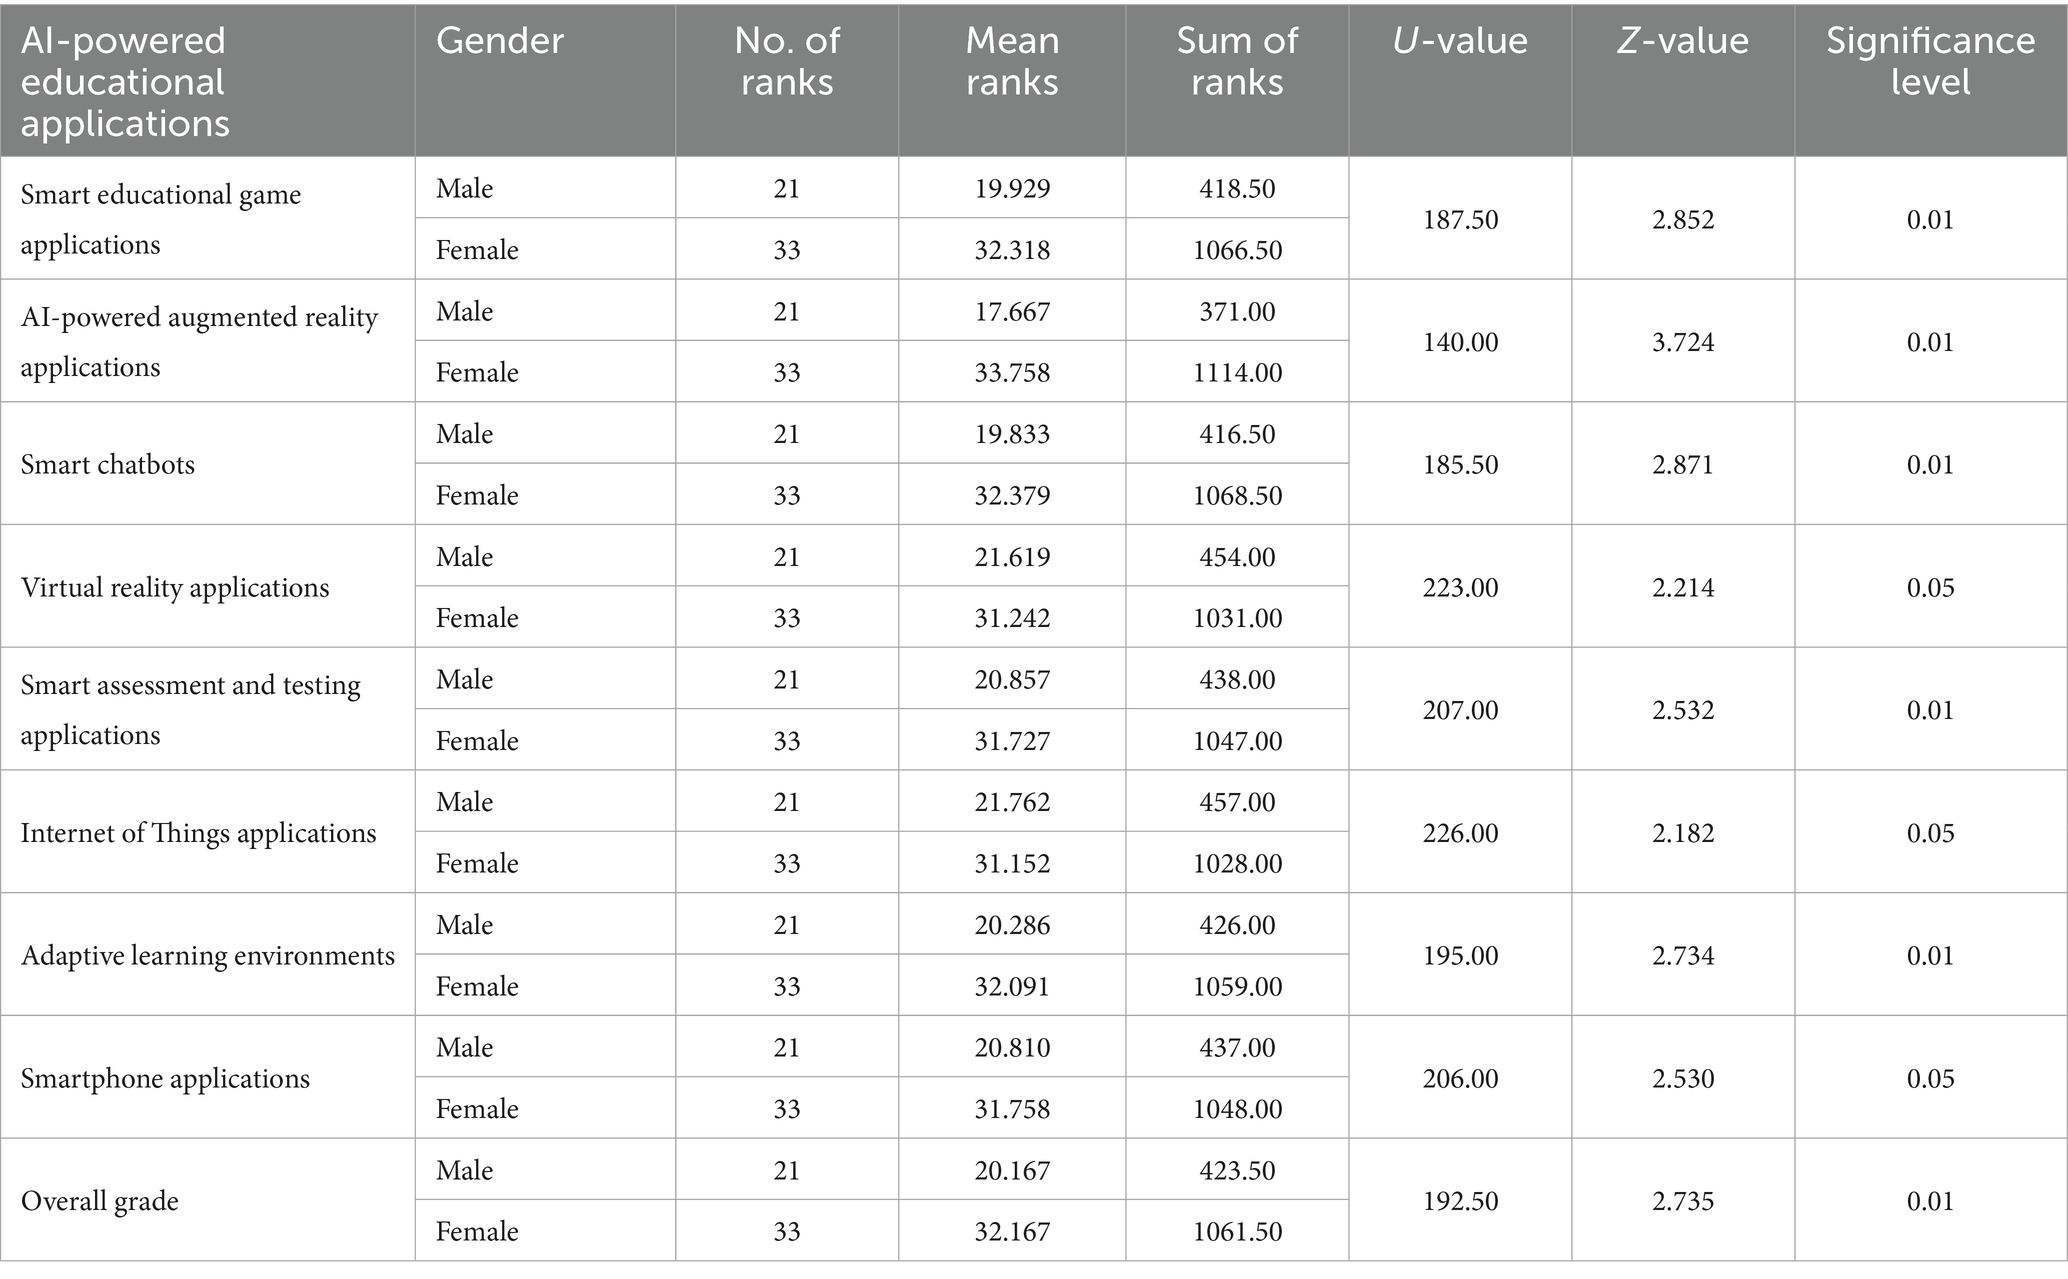Click U-value cell 223.00
This screenshot has height=1279, width=2068.
1460,587
